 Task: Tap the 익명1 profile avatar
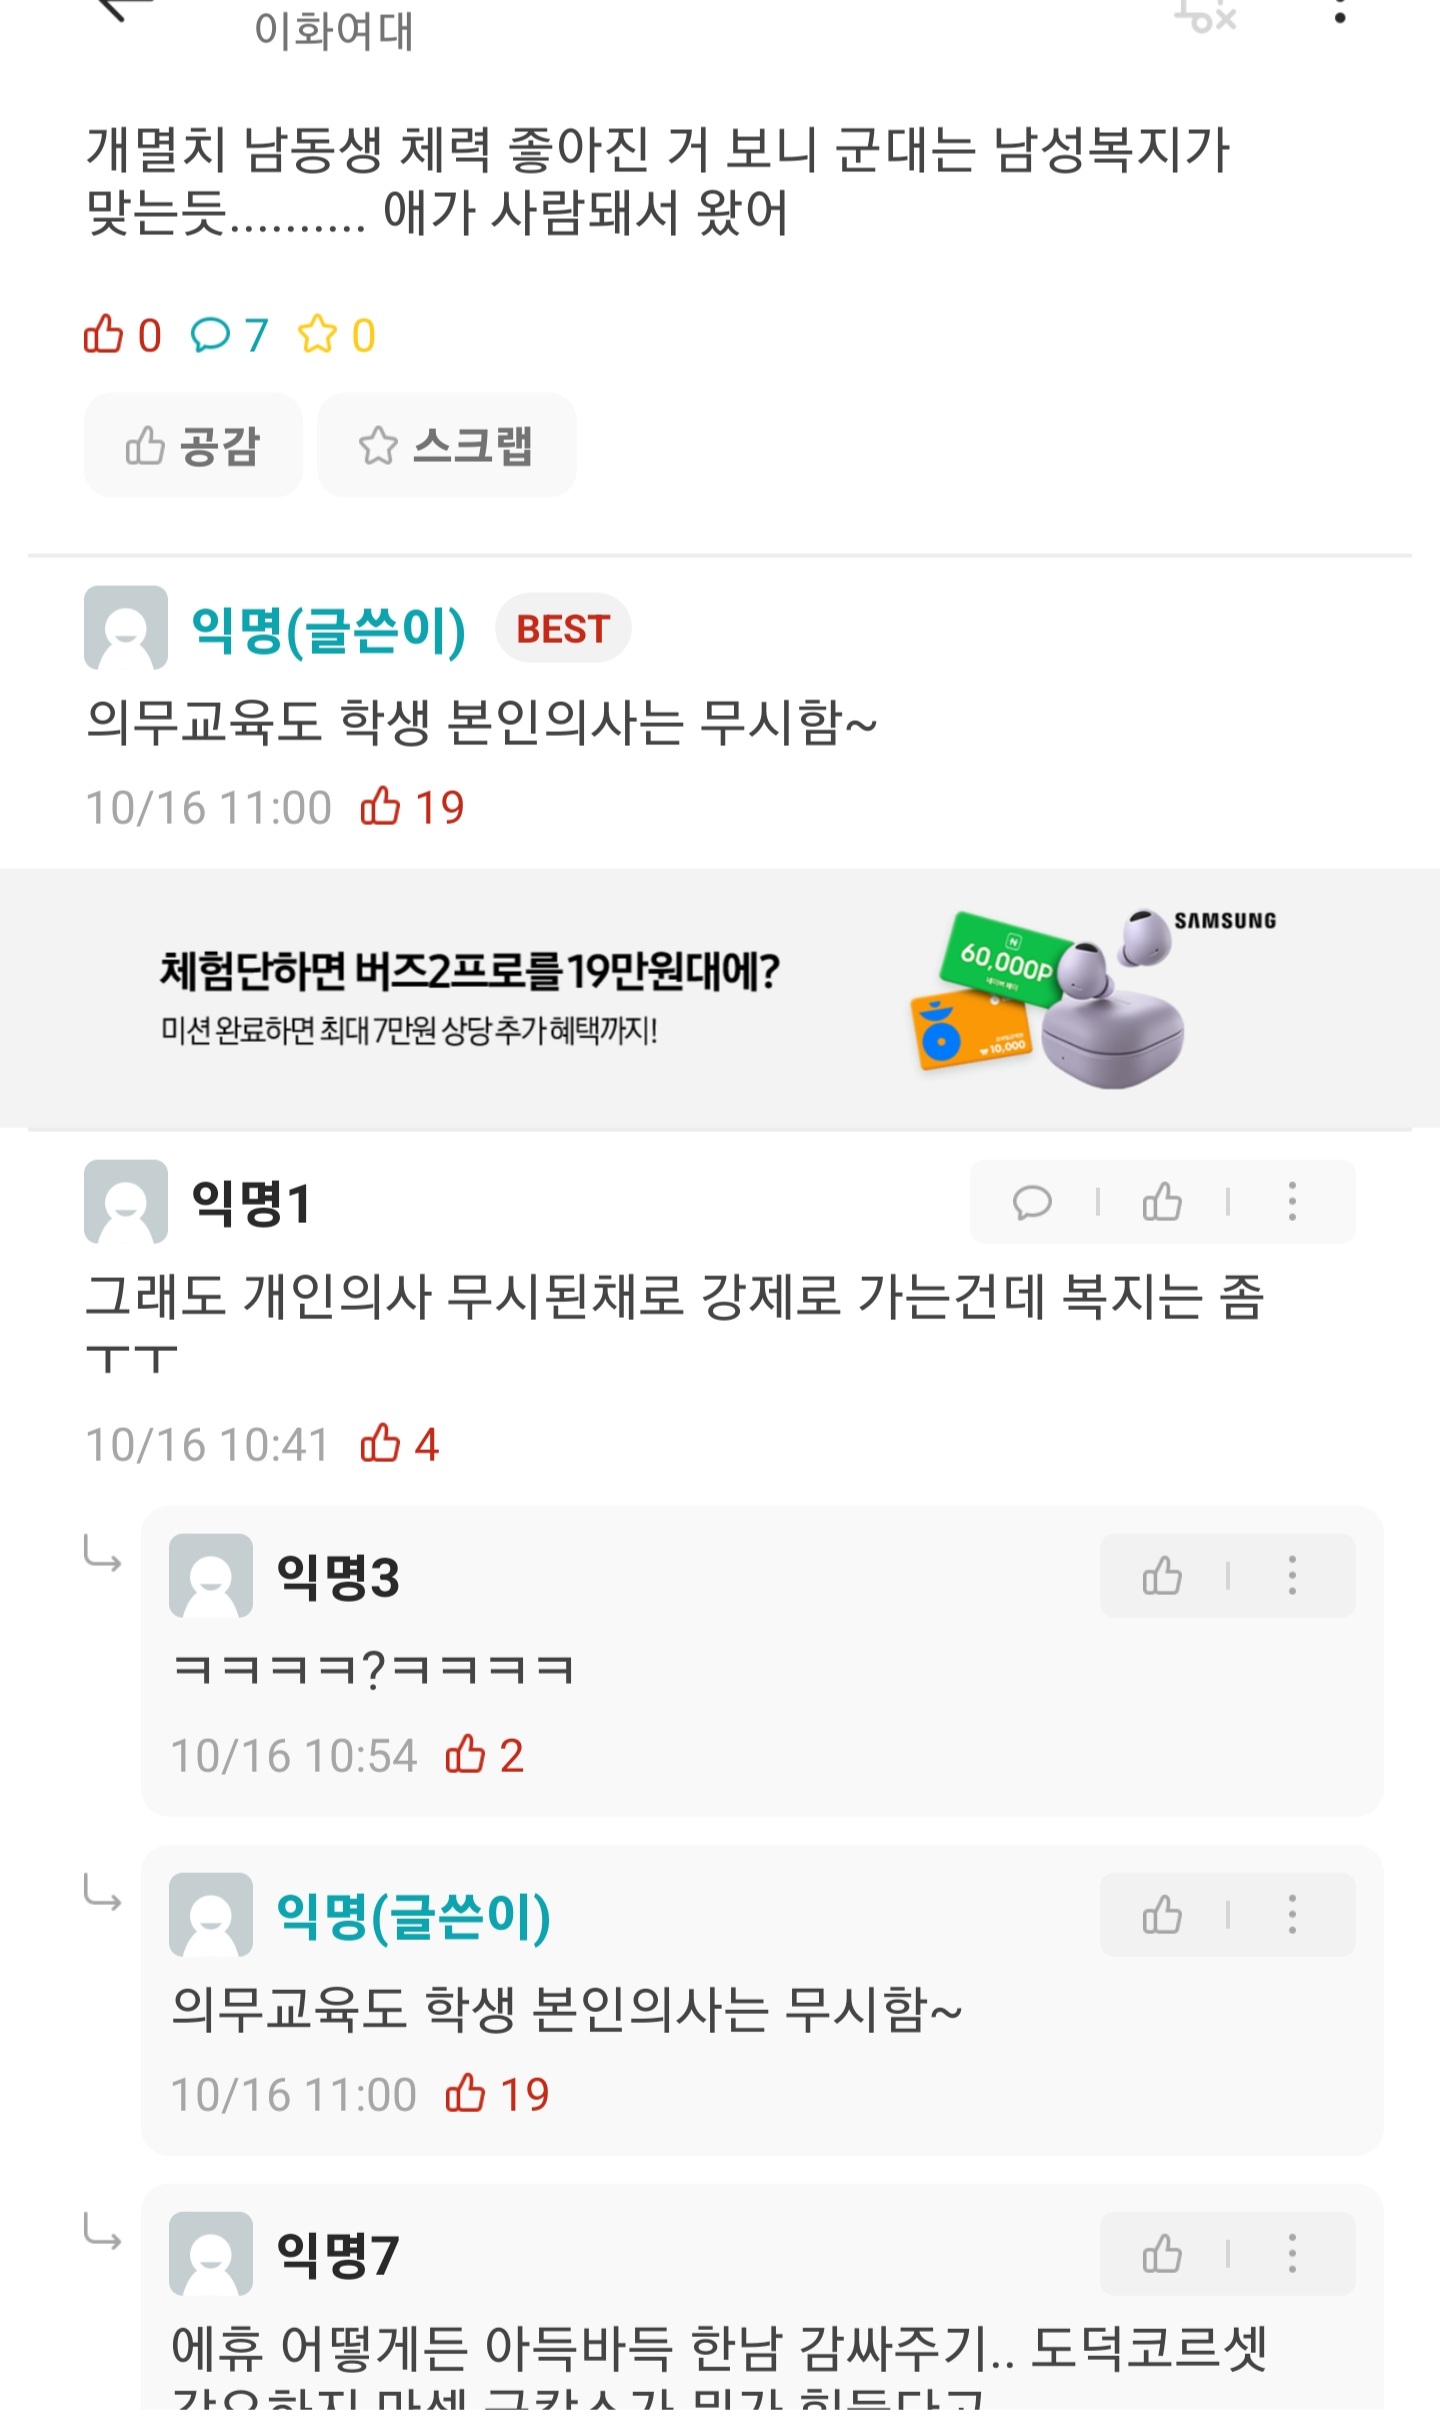pyautogui.click(x=126, y=1202)
